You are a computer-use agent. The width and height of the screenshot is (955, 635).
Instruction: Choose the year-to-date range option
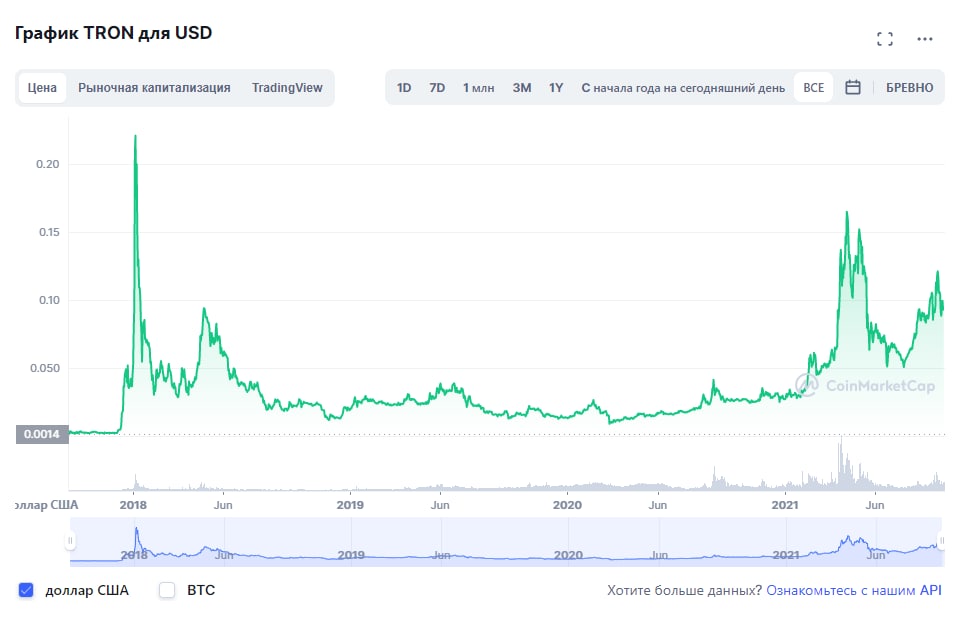pyautogui.click(x=683, y=88)
